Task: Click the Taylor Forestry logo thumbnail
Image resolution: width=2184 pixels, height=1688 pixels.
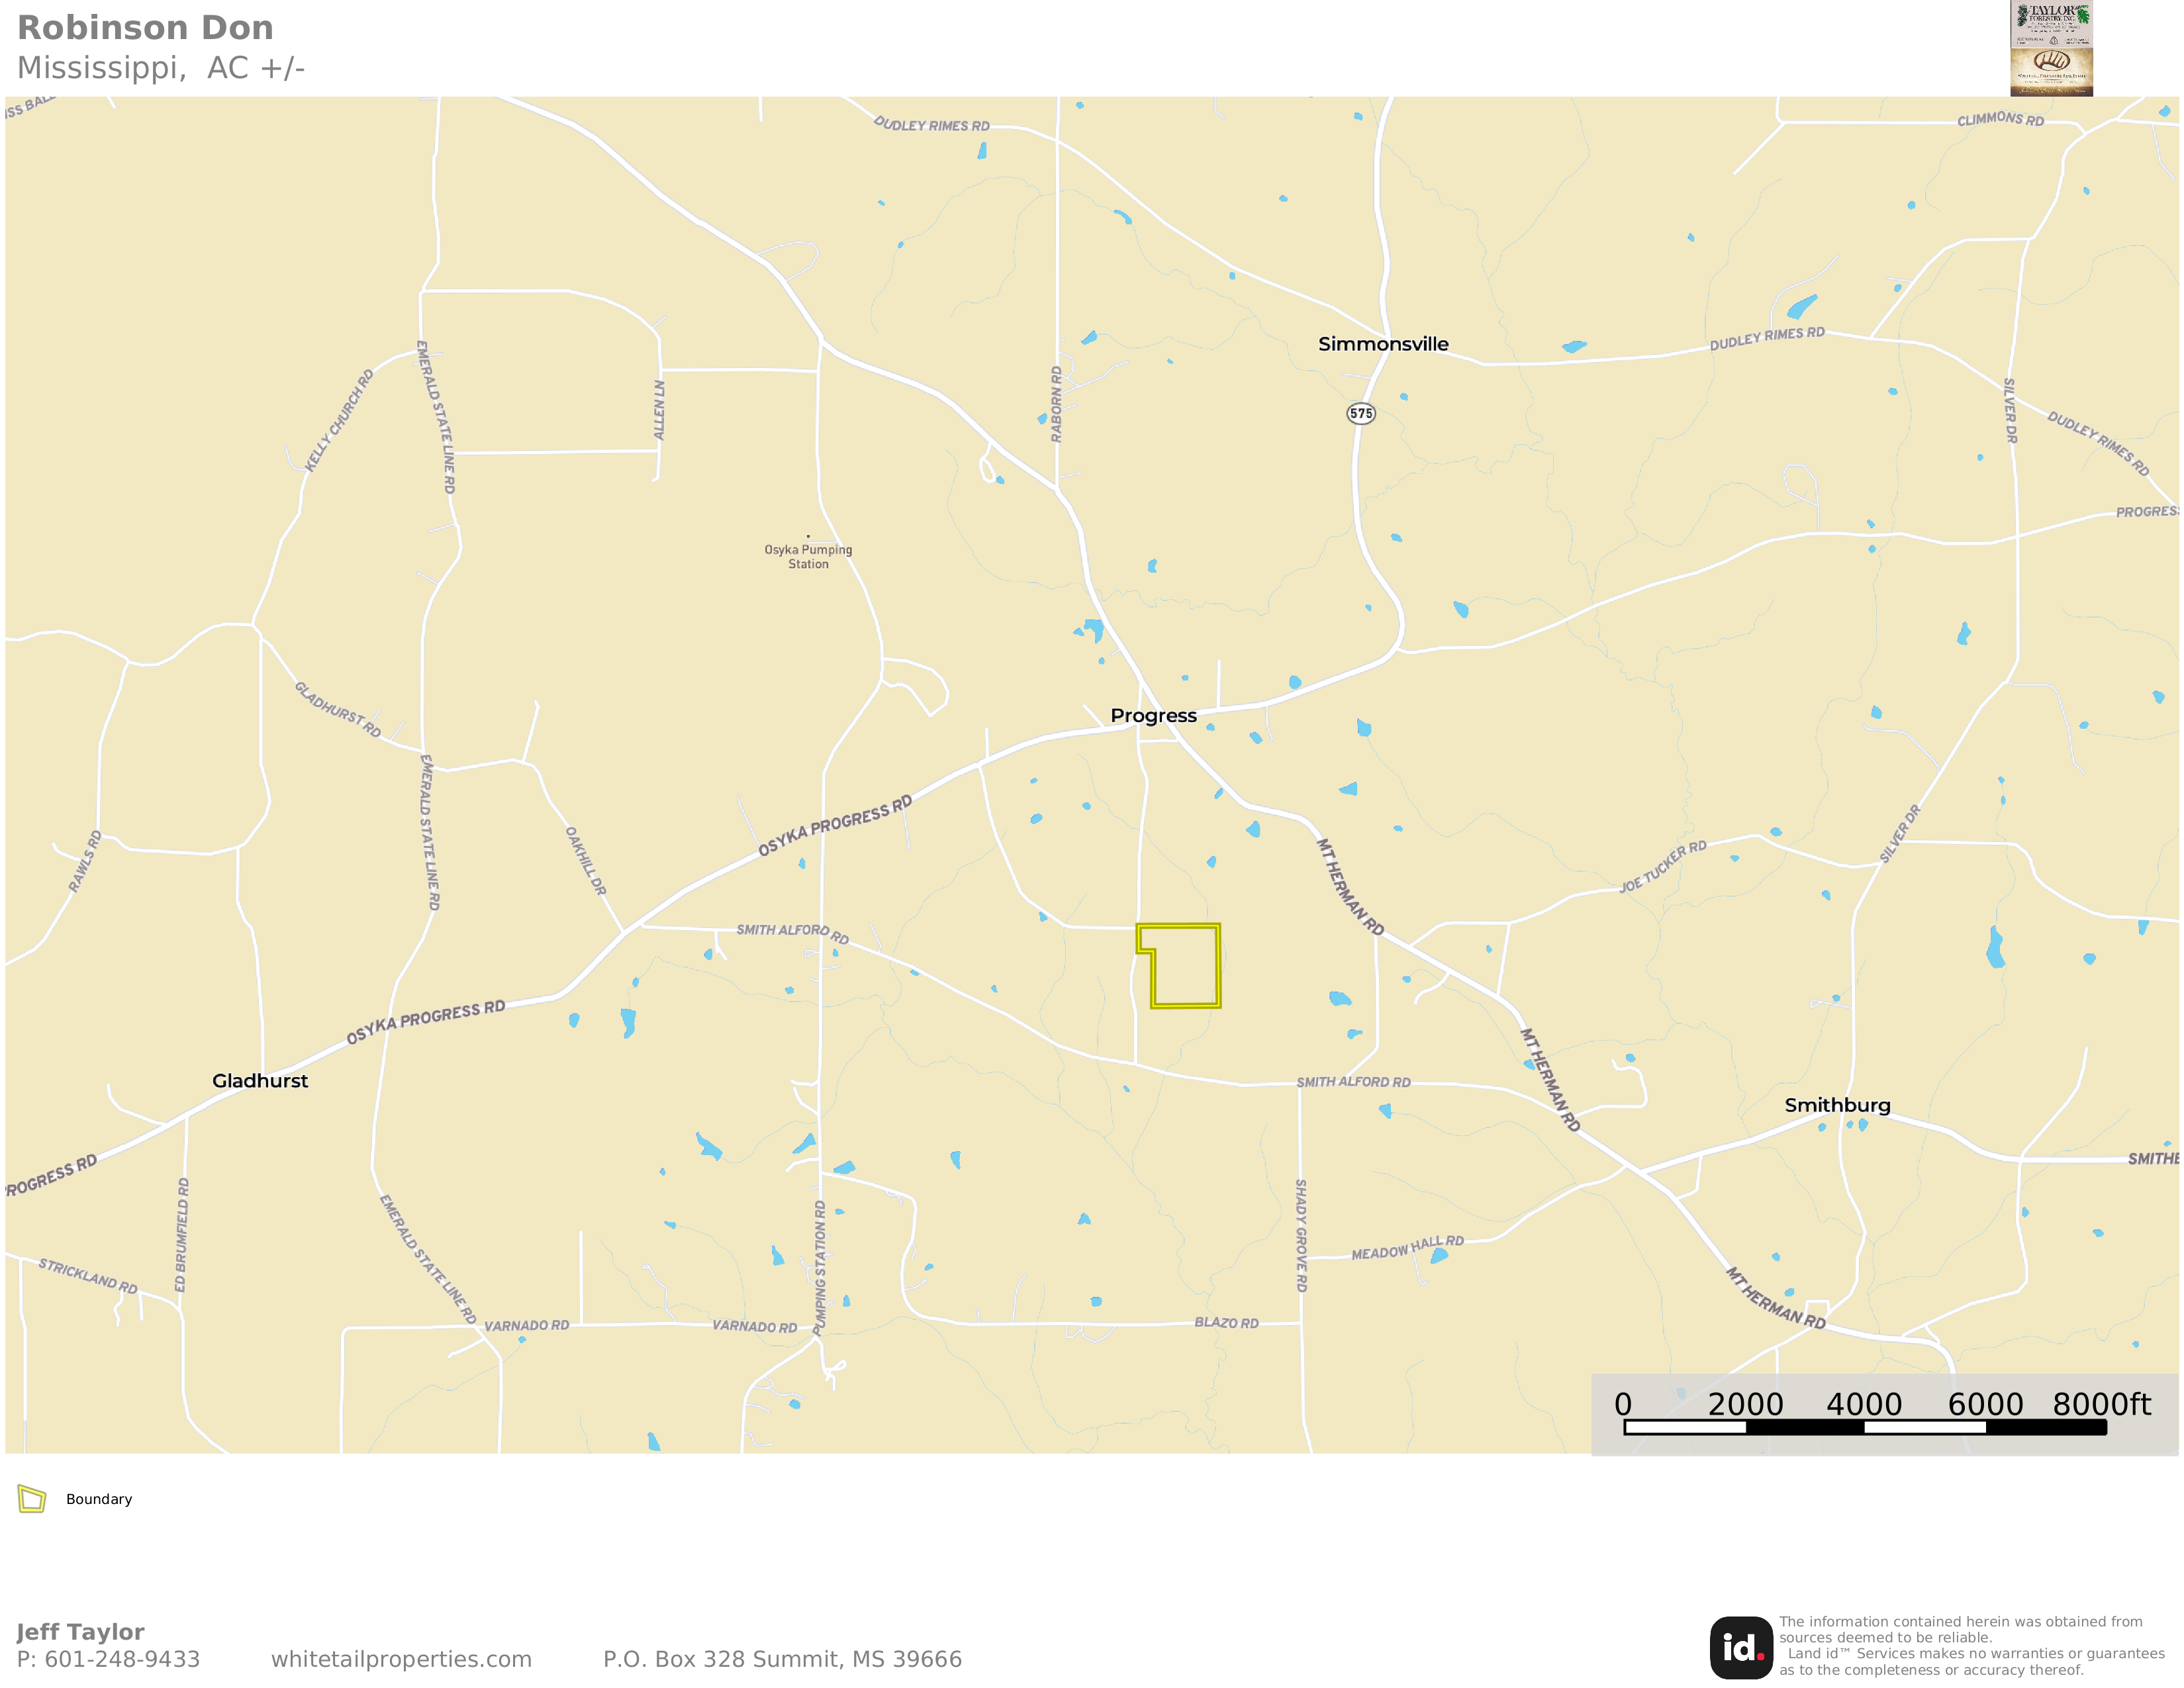Action: tap(2051, 48)
